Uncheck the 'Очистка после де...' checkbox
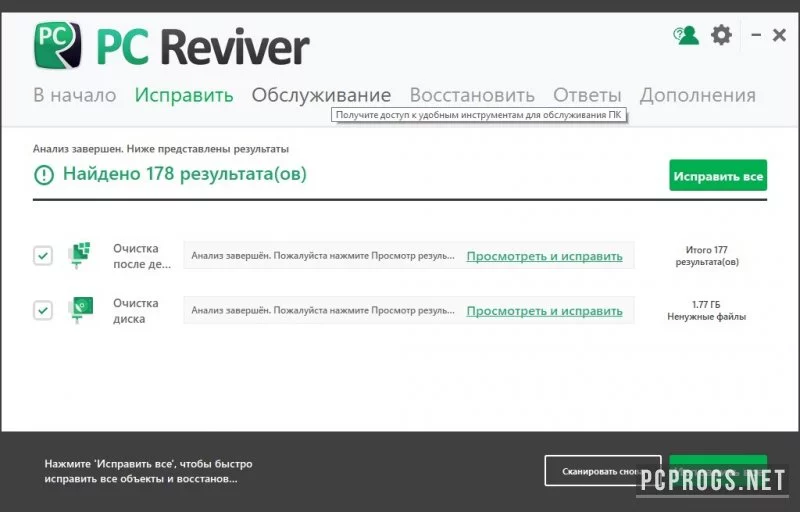The width and height of the screenshot is (800, 512). [x=43, y=255]
